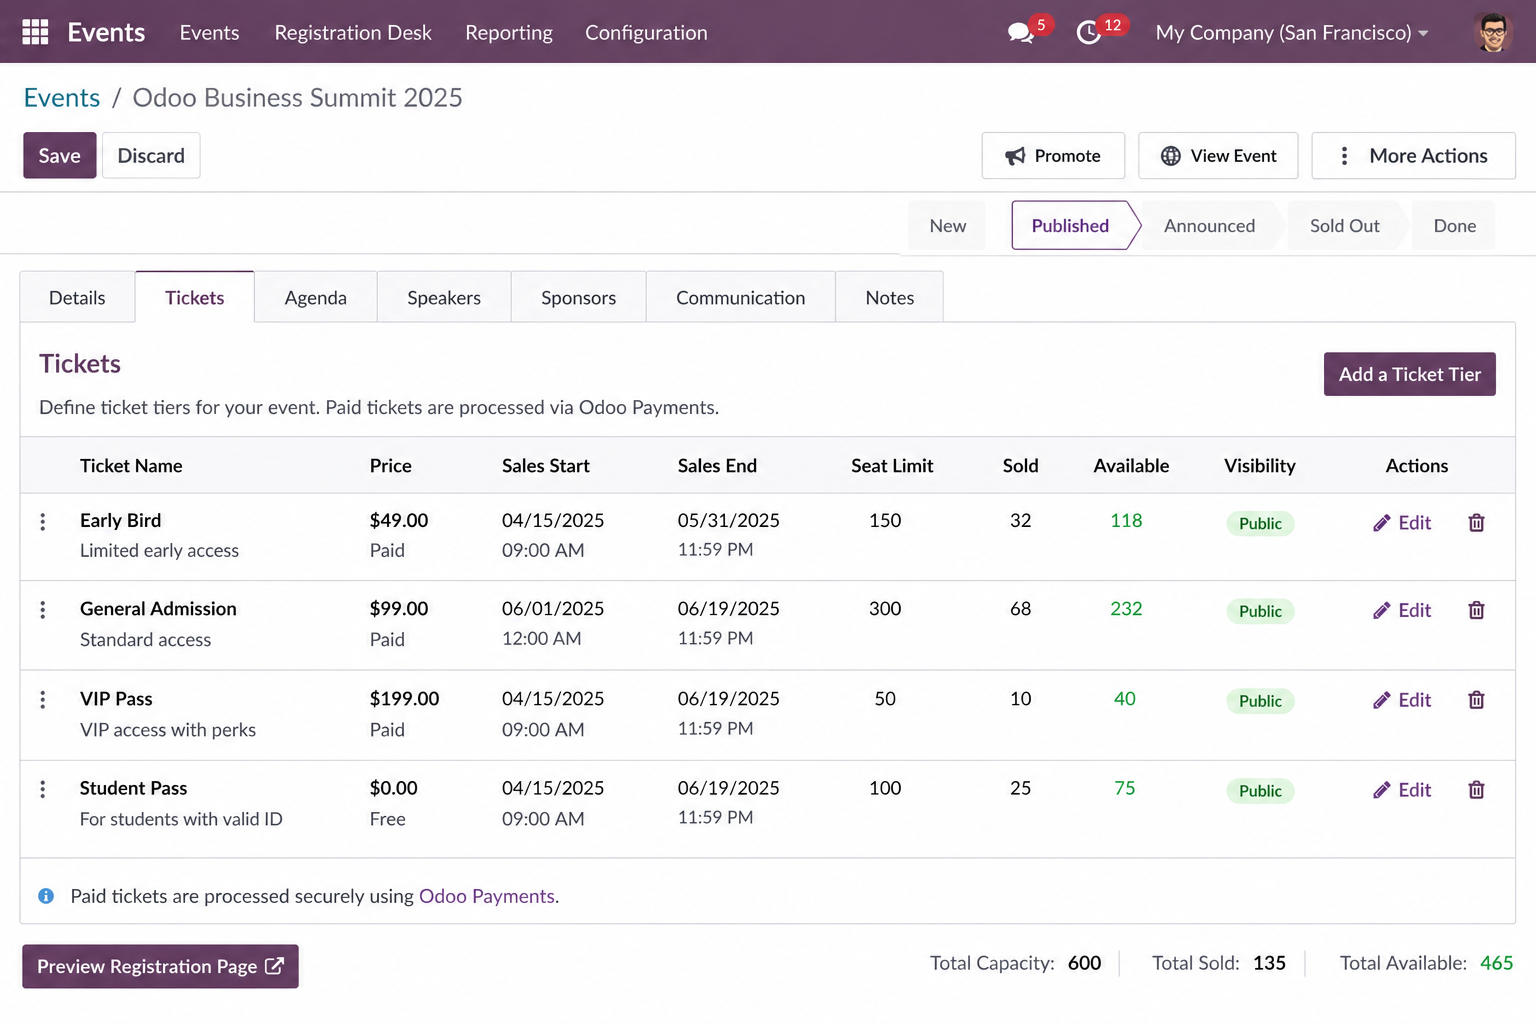Delete the General Admission ticket via trash icon
This screenshot has width=1536, height=1024.
1476,611
